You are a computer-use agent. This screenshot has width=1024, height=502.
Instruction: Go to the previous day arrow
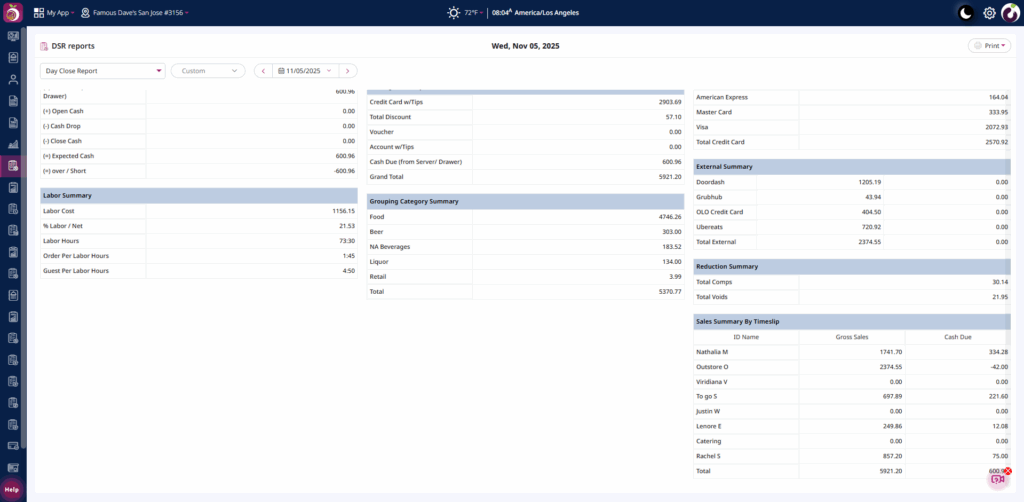262,71
